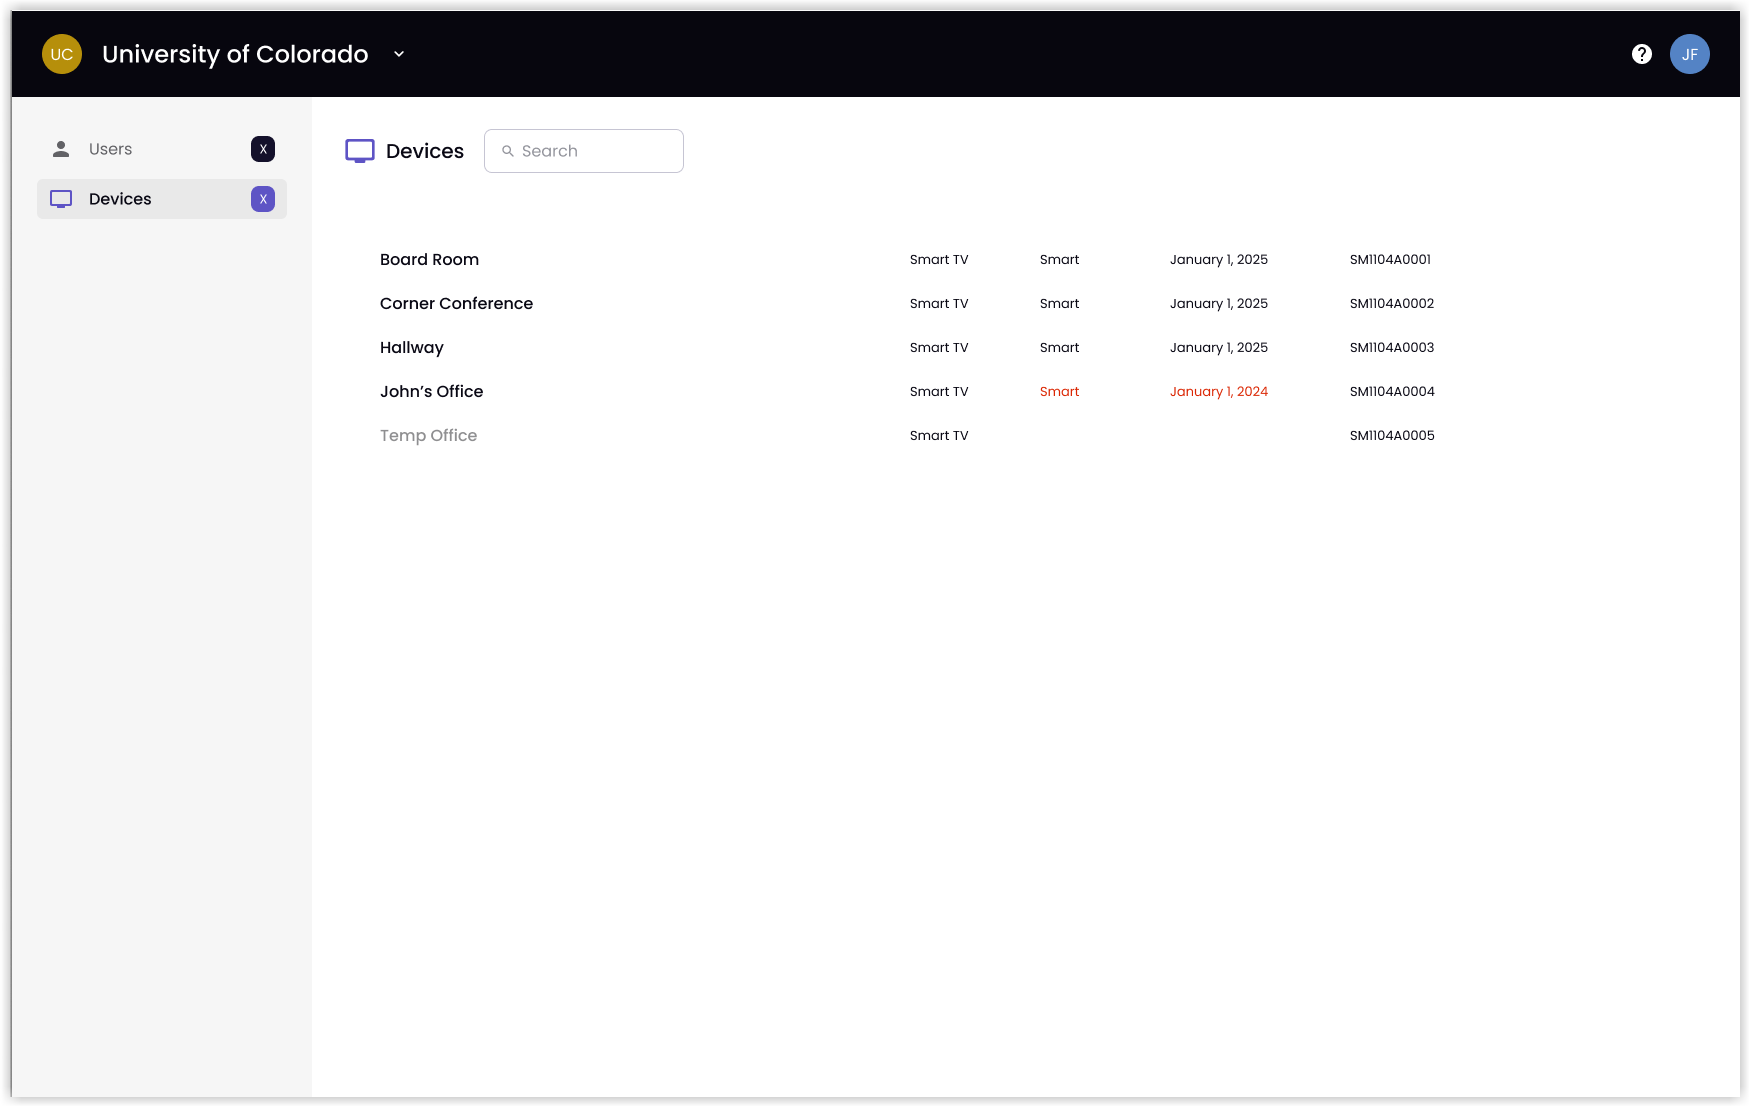Click serial number SM1104A0002
Viewport: 1750px width, 1107px height.
pyautogui.click(x=1392, y=303)
